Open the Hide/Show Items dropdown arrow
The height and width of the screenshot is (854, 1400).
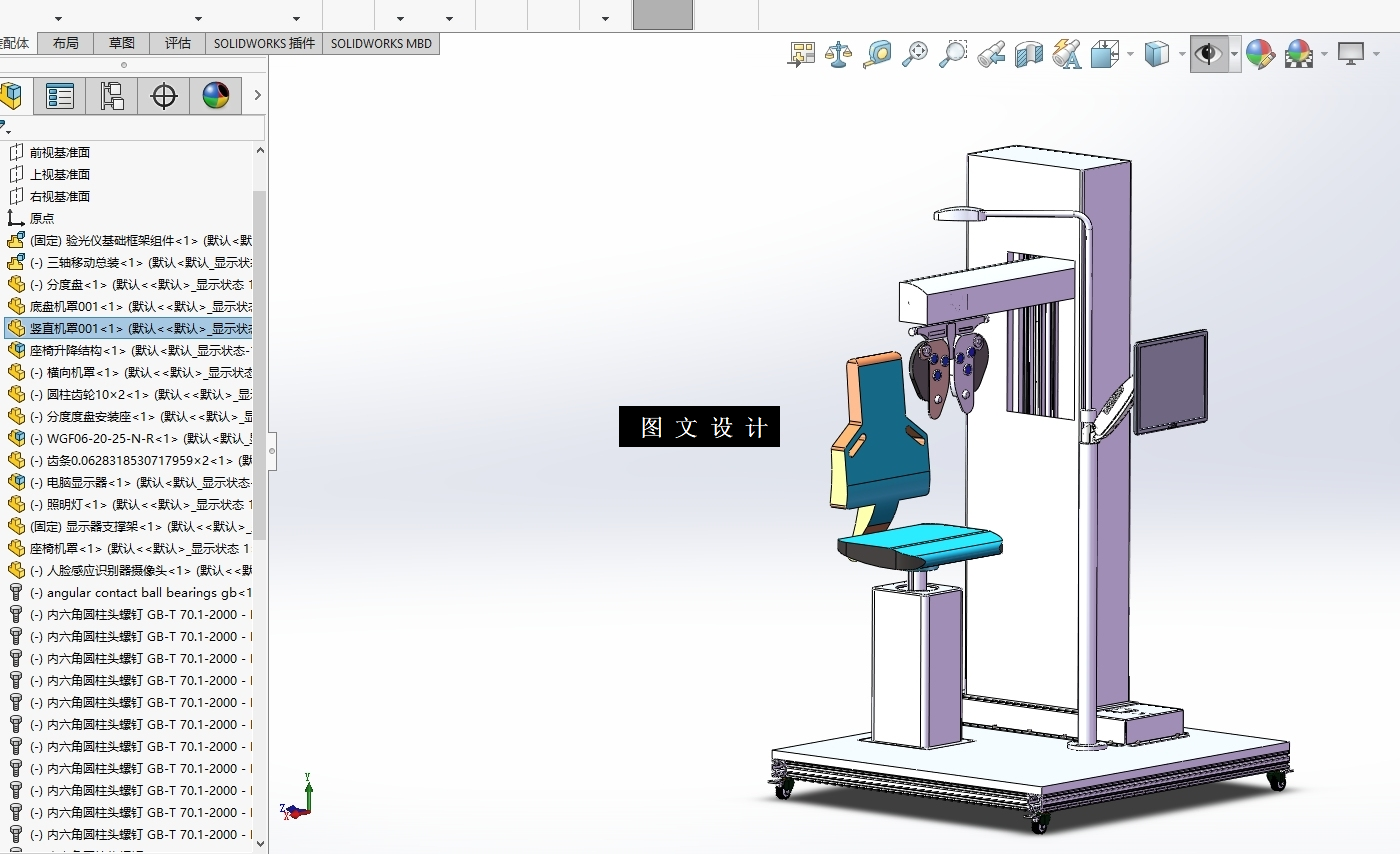(1234, 54)
